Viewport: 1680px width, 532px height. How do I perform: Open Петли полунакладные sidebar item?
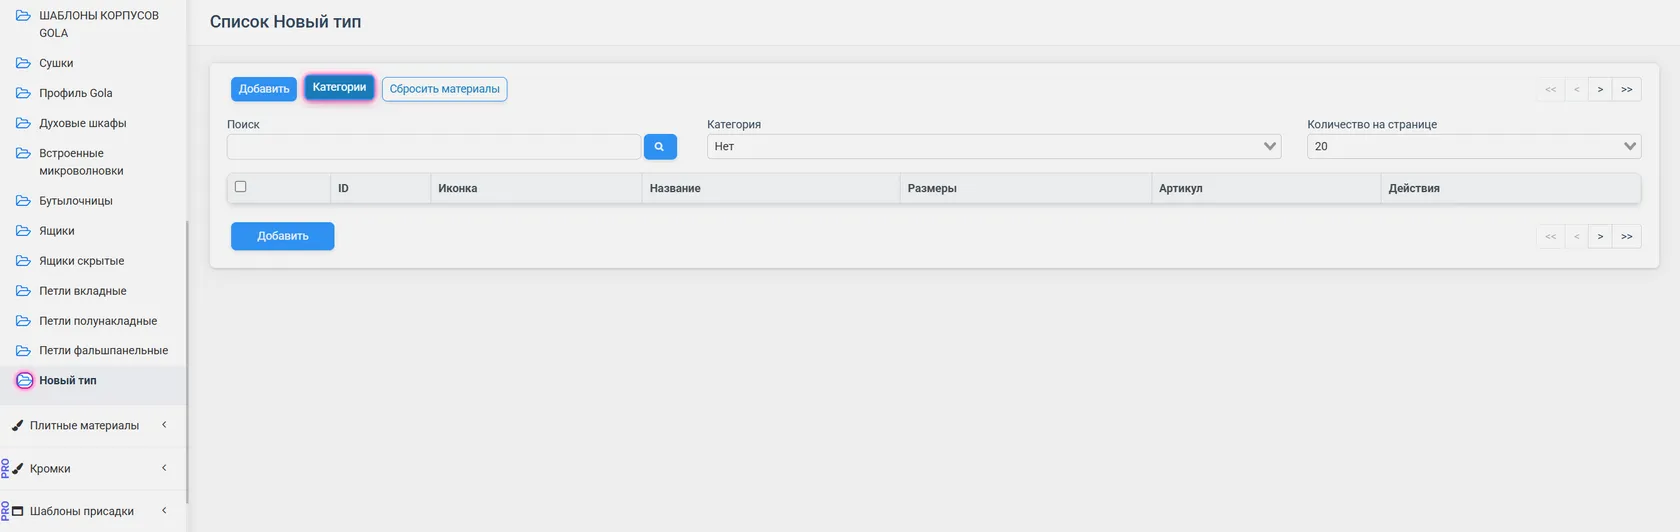click(x=98, y=321)
